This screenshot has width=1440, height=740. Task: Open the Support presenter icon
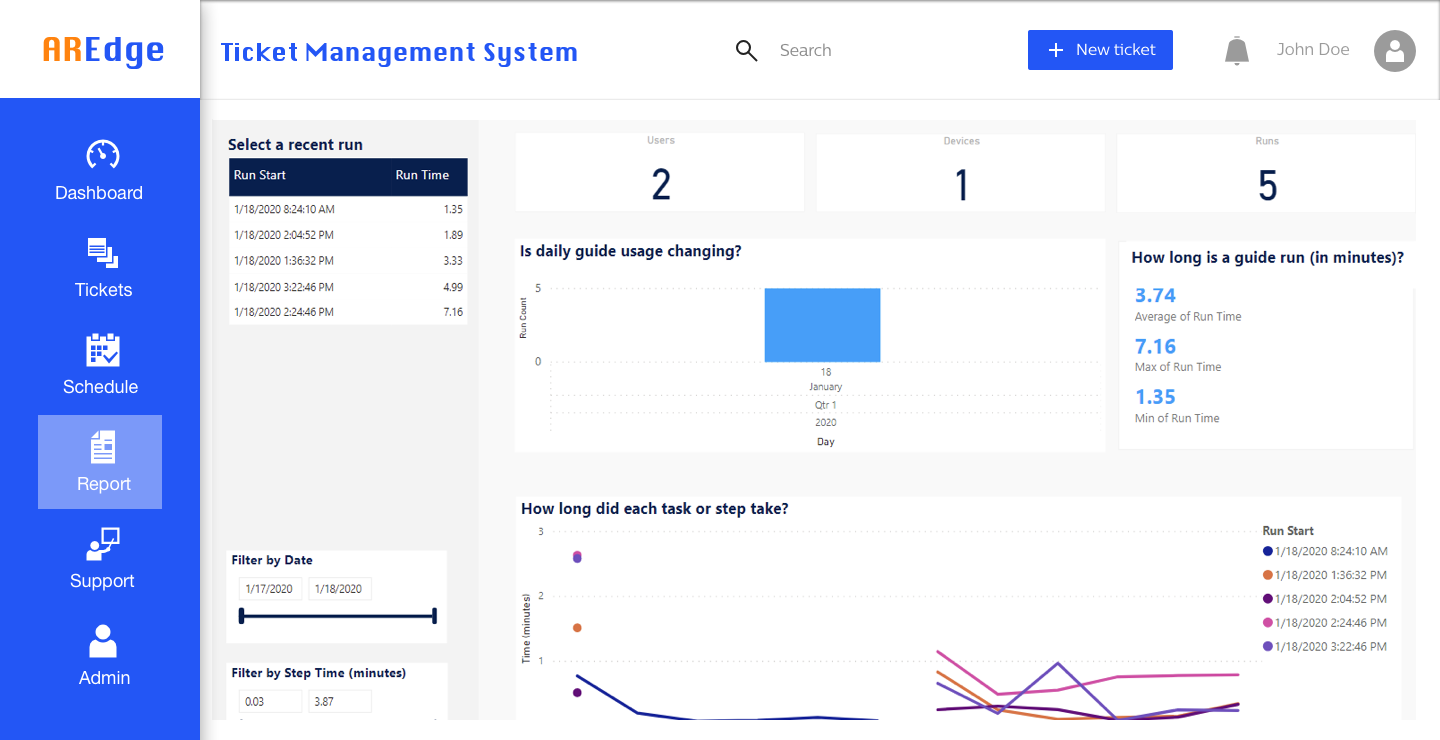coord(102,544)
